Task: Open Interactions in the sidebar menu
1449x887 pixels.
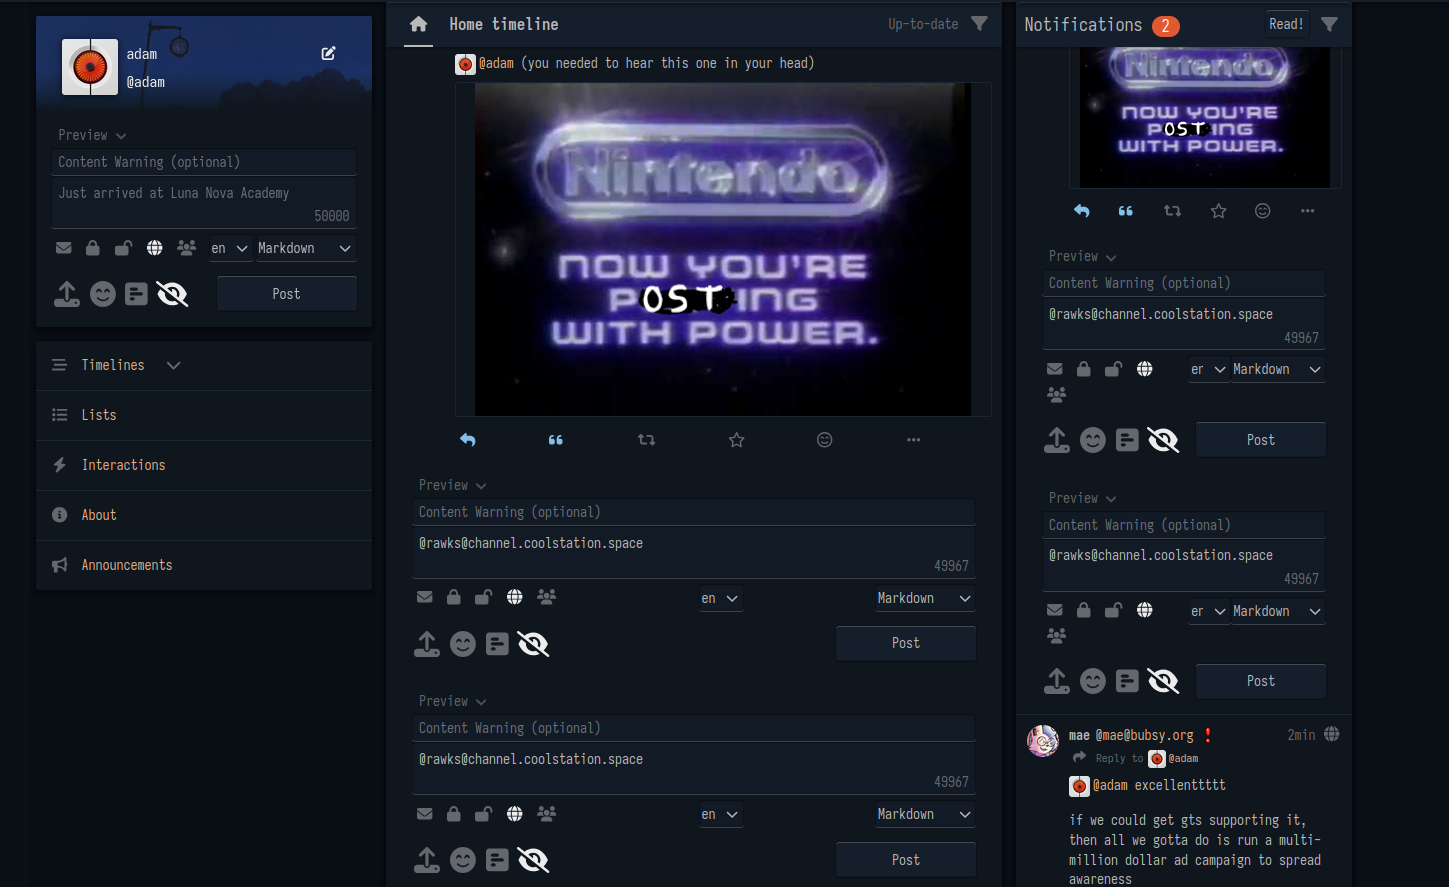Action: (x=204, y=465)
